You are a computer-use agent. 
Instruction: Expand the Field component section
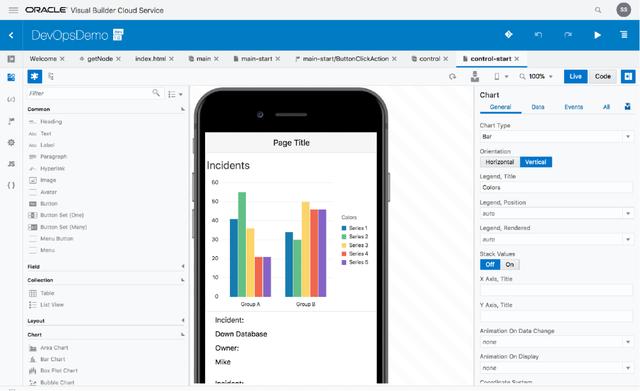[106, 267]
